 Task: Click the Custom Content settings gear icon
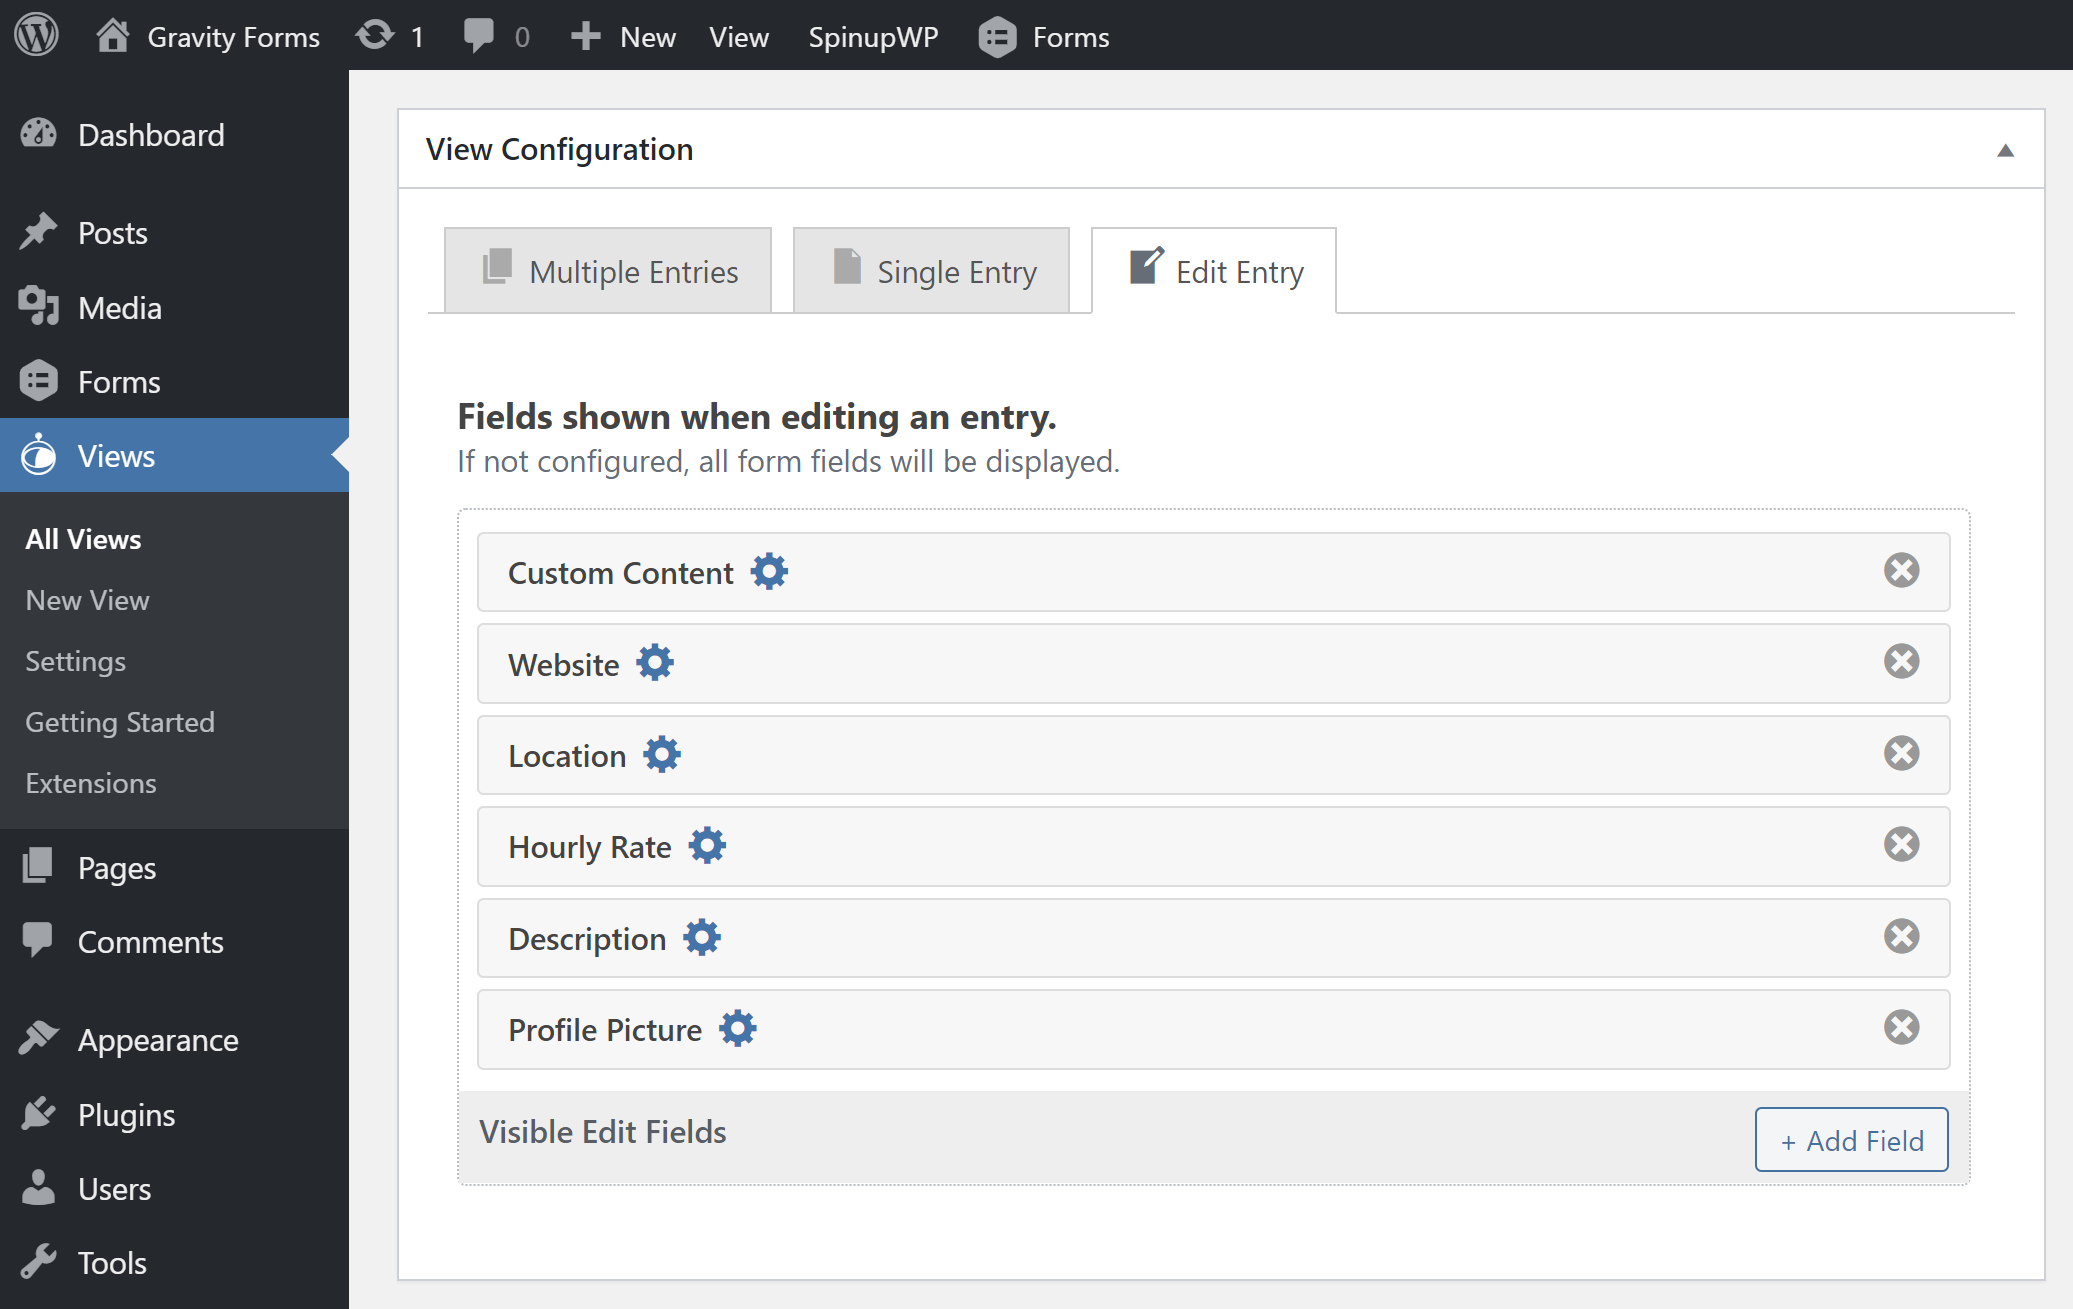click(769, 570)
